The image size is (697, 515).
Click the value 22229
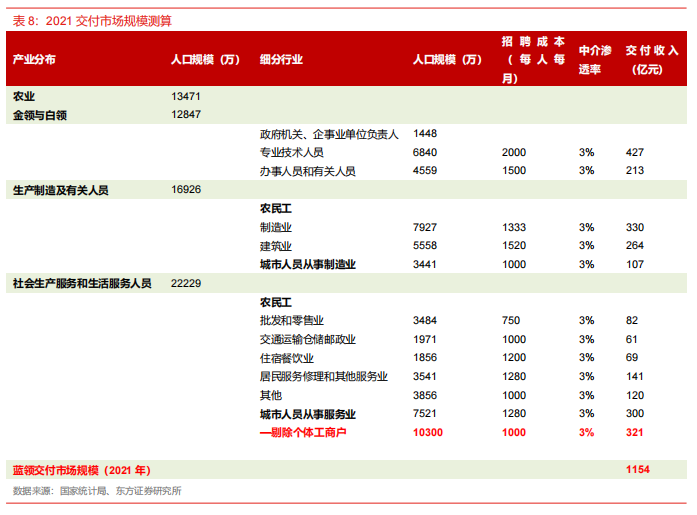tap(186, 283)
